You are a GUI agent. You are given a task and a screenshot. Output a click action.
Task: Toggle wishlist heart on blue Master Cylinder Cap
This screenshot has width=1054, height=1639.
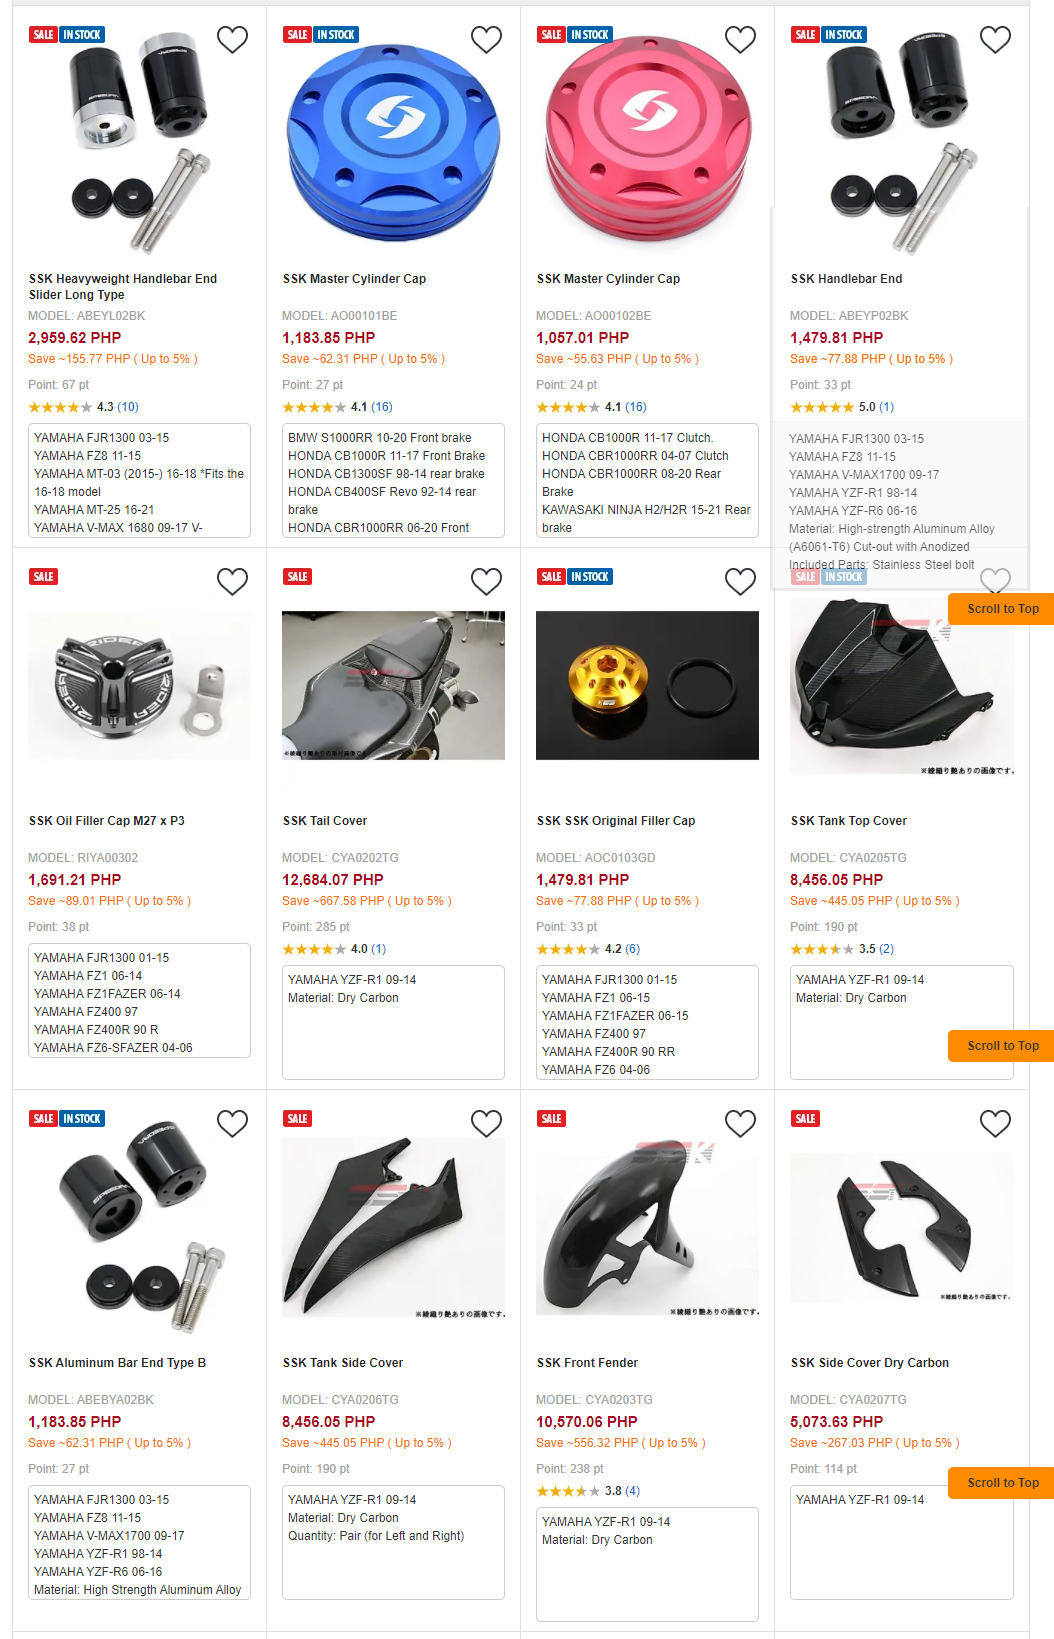click(x=487, y=39)
